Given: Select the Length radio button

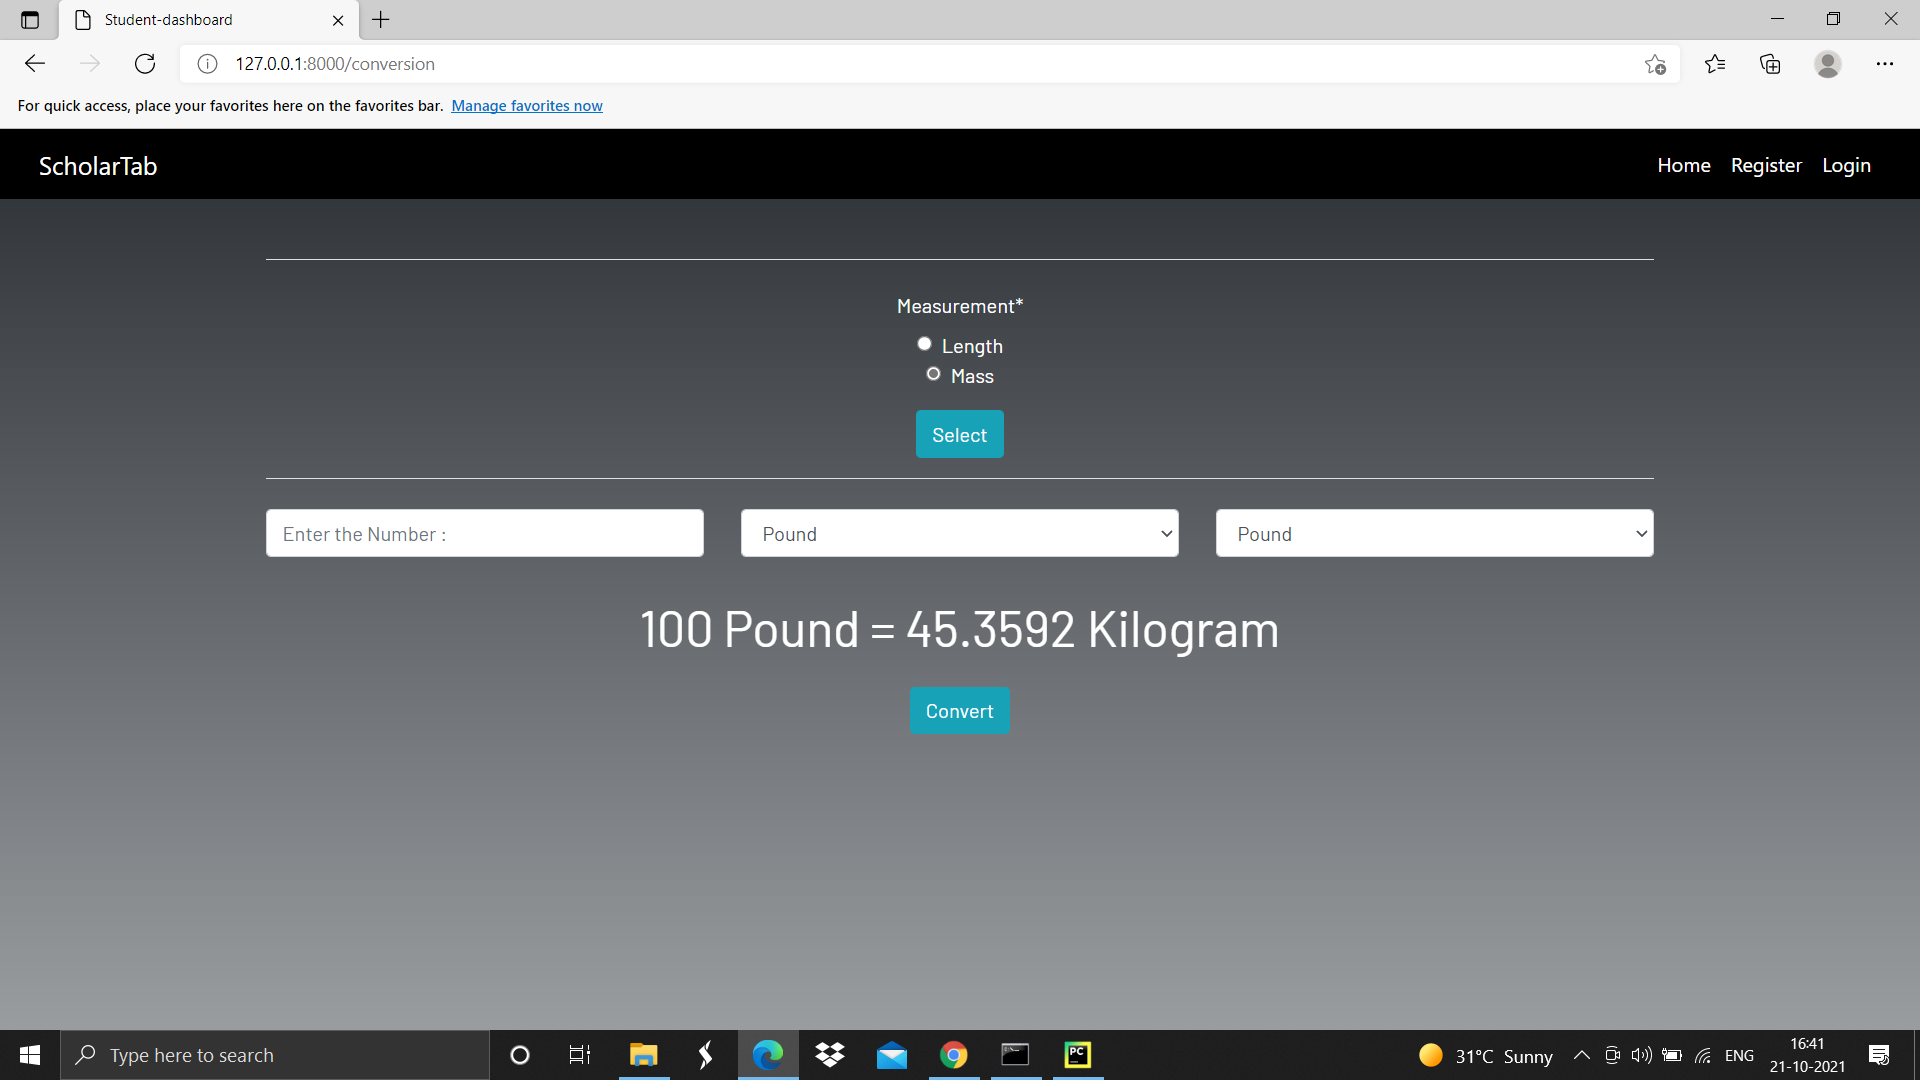Looking at the screenshot, I should pos(924,344).
